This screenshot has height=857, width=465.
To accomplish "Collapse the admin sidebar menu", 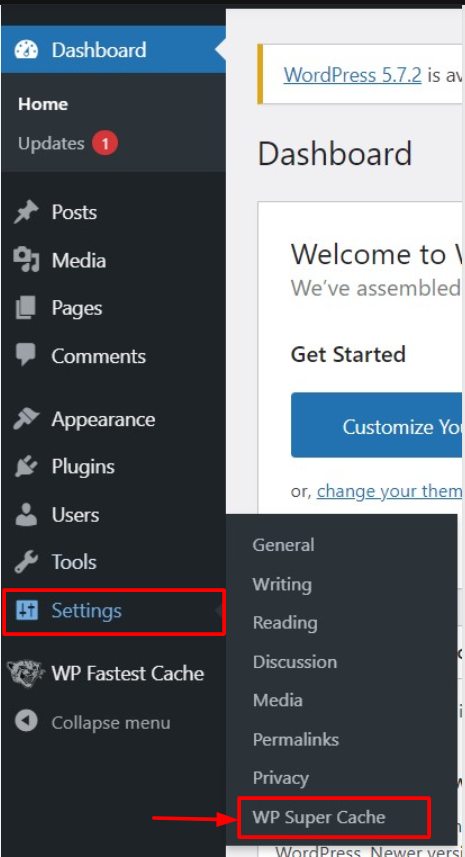I will point(93,723).
